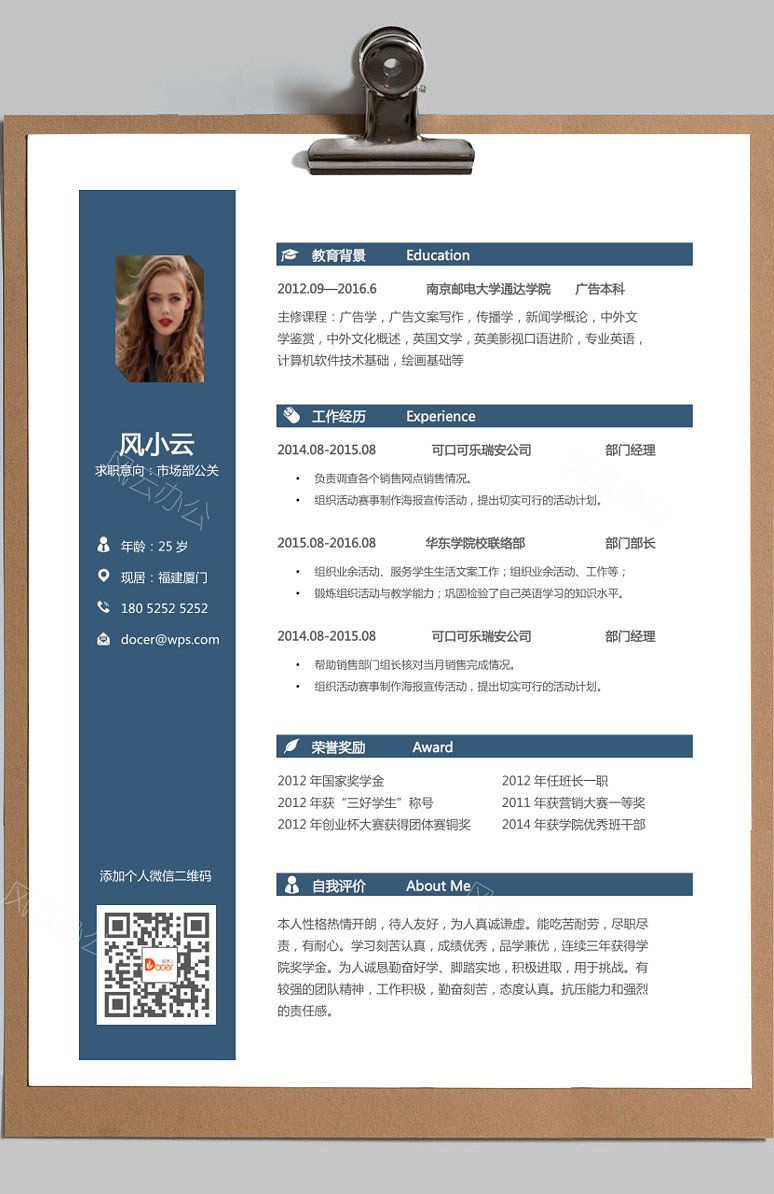The image size is (774, 1194).
Task: Click the date 2015.08-2016.08
Action: (327, 543)
